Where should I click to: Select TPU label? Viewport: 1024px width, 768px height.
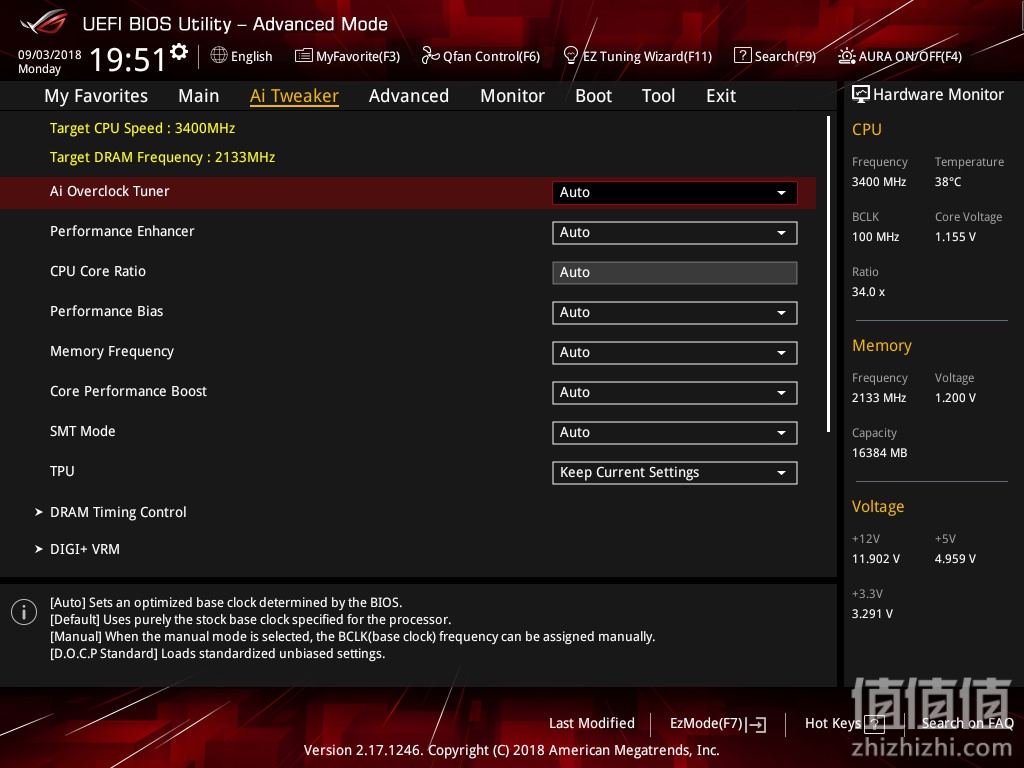coord(62,471)
